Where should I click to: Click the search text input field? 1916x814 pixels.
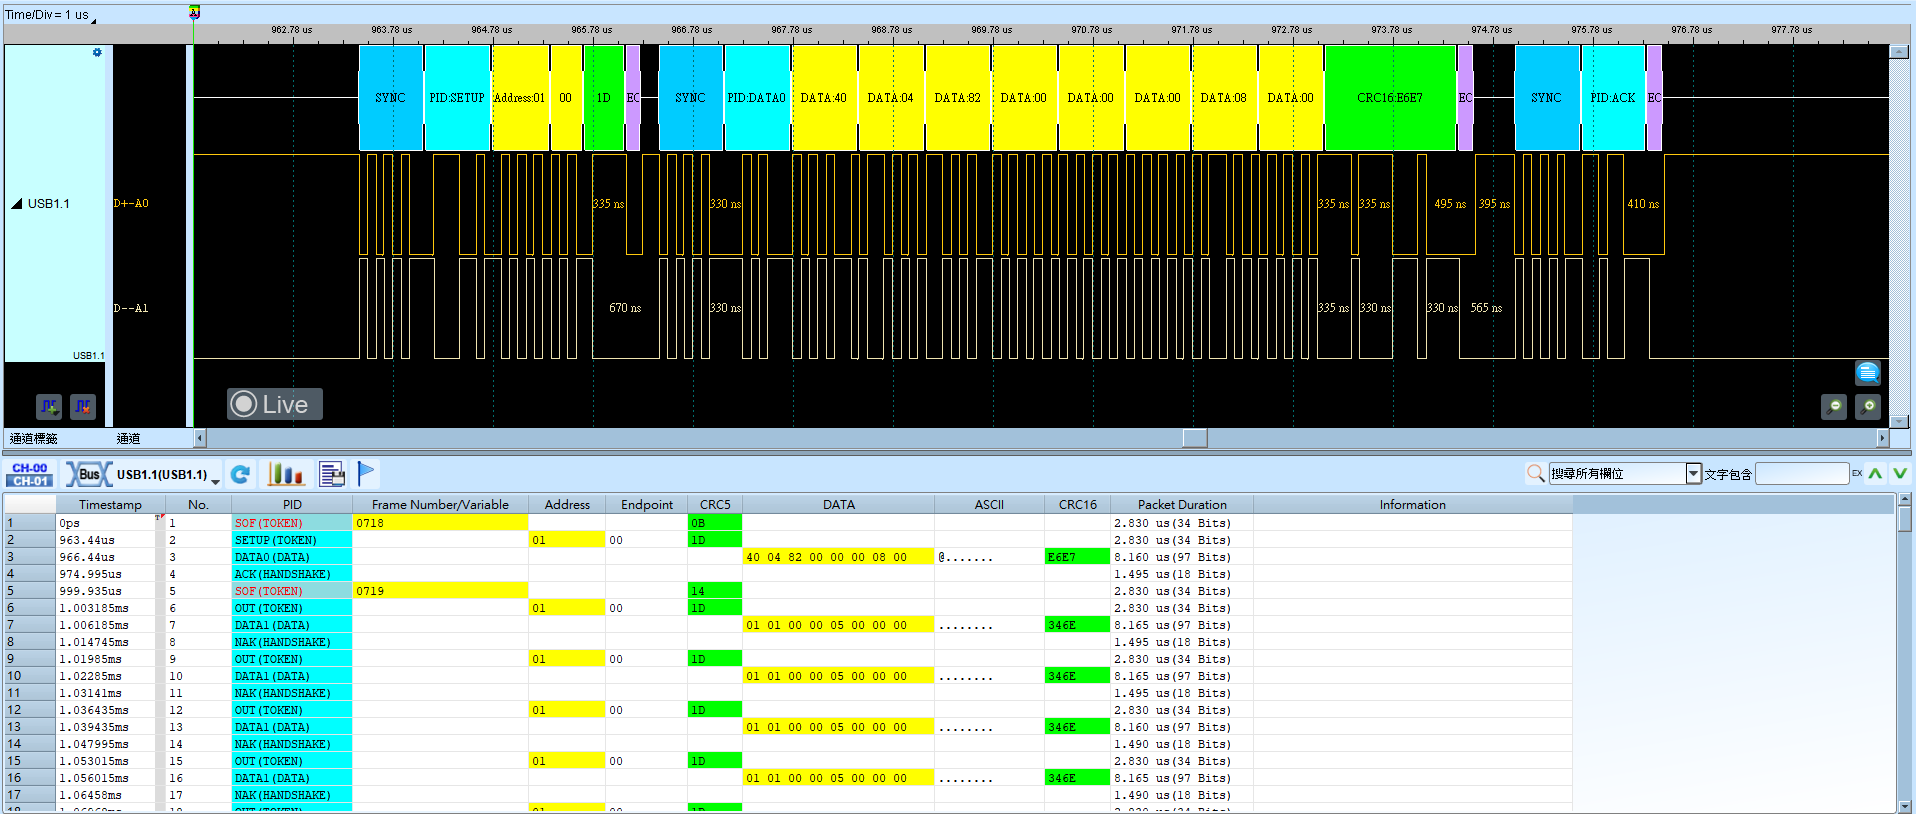pyautogui.click(x=1802, y=473)
